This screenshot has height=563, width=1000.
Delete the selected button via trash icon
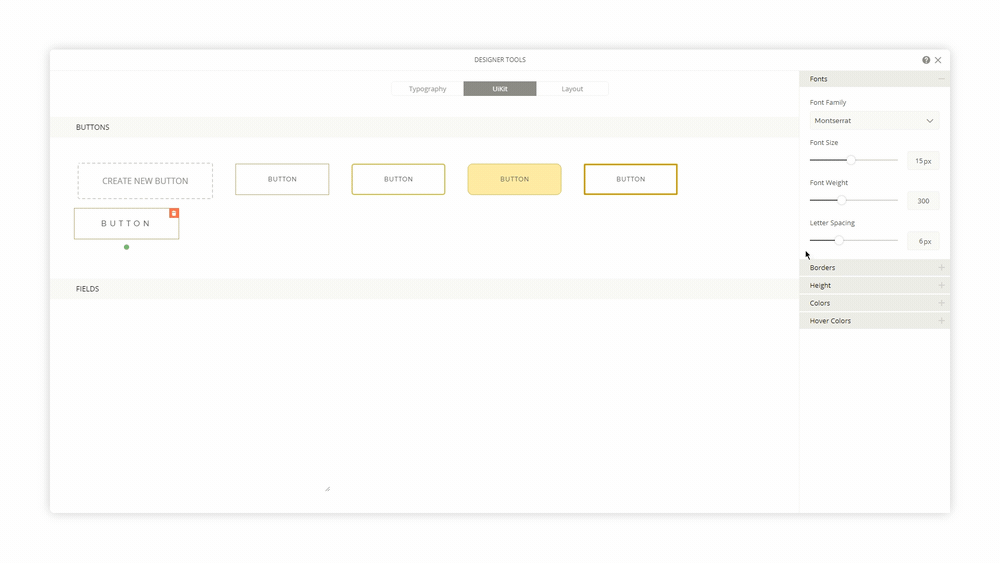174,213
